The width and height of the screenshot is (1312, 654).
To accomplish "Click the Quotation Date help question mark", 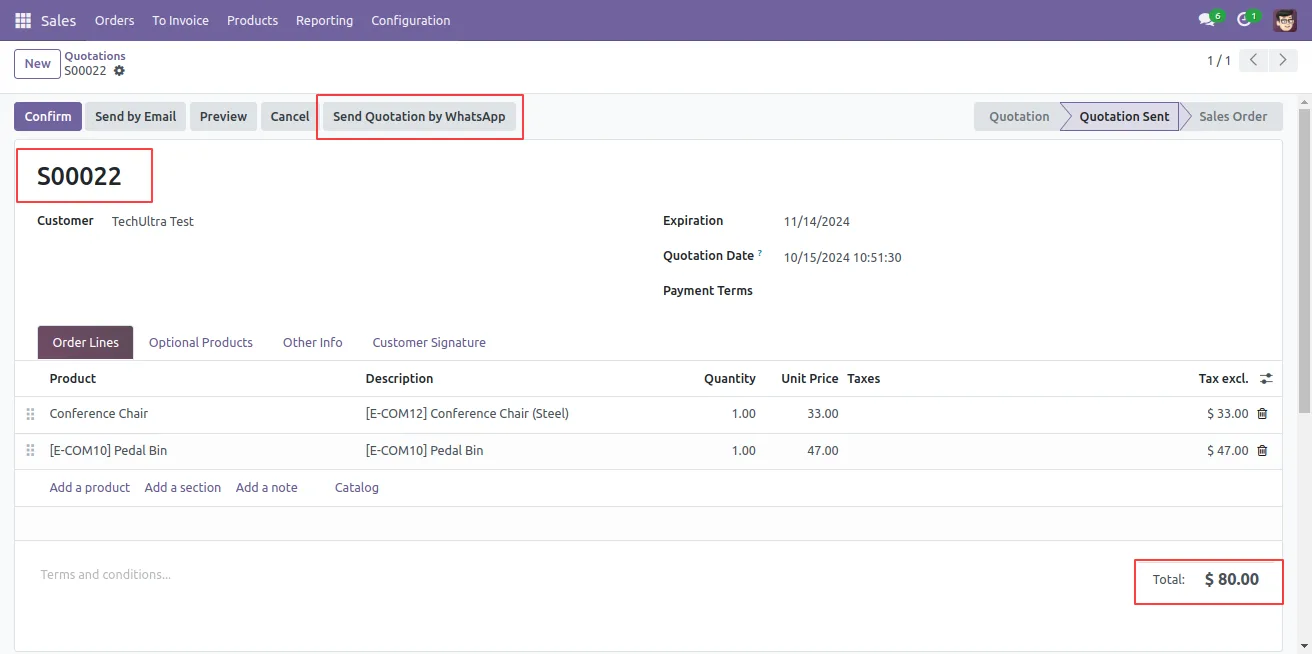I will [760, 253].
